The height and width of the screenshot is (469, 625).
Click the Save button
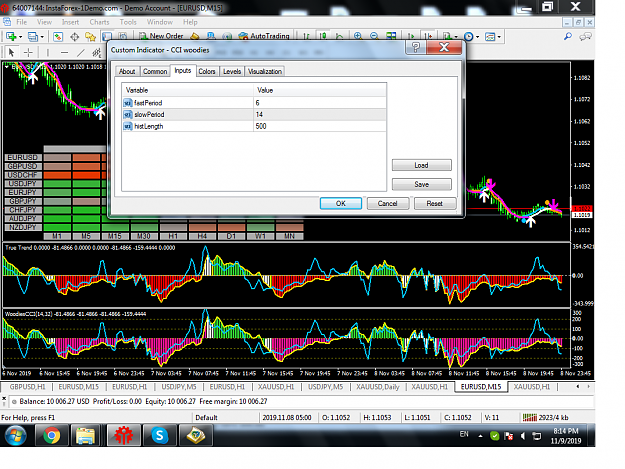pos(421,184)
